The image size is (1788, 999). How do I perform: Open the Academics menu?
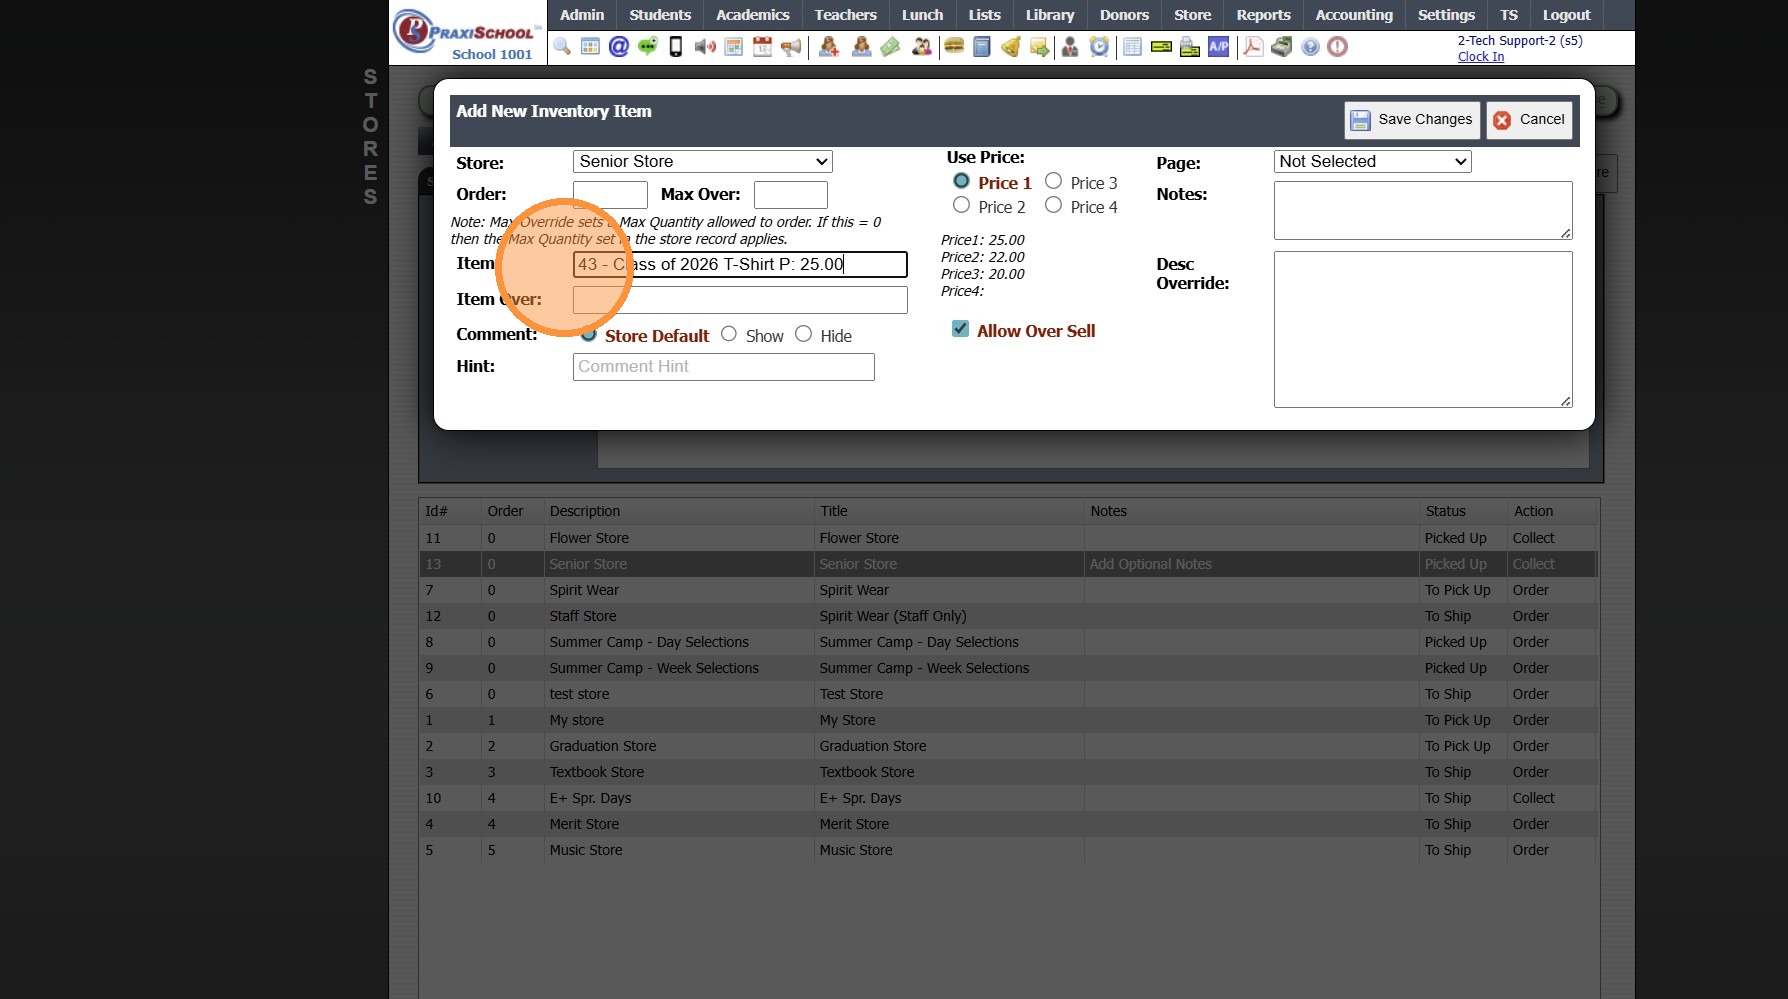point(753,15)
